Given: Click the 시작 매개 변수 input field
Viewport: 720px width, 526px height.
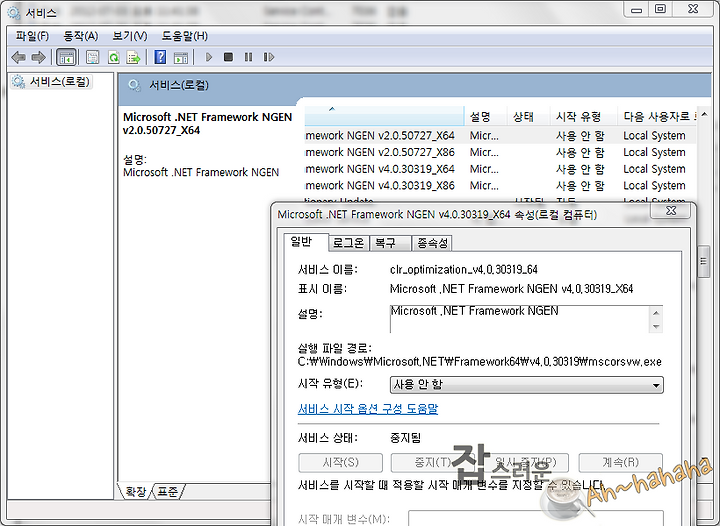Looking at the screenshot, I should click(535, 518).
